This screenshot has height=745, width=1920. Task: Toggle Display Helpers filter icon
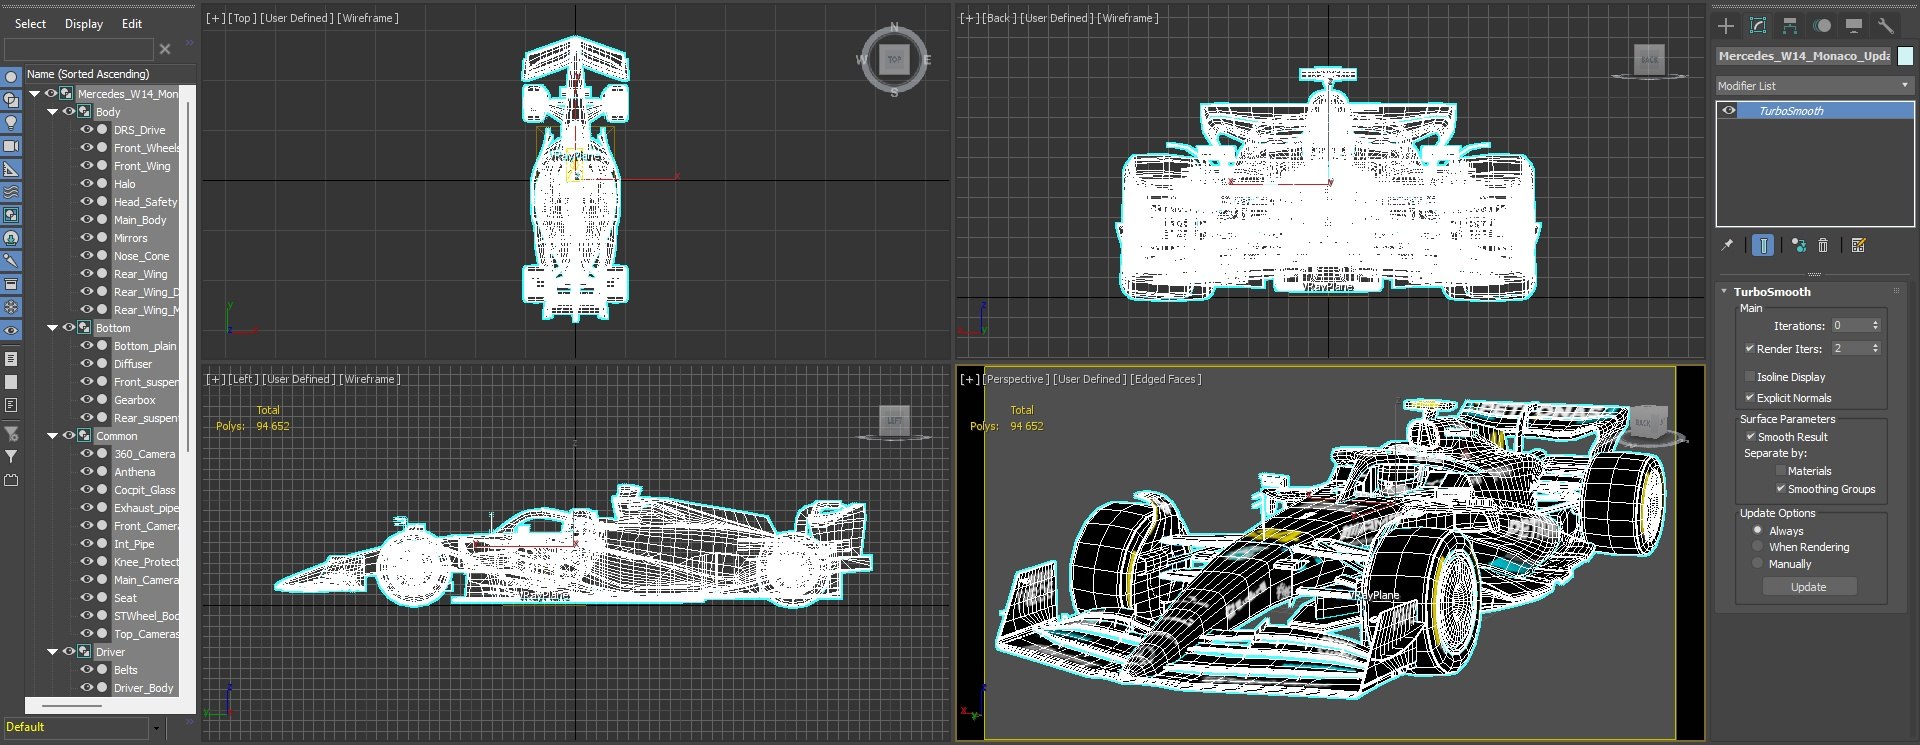11,169
